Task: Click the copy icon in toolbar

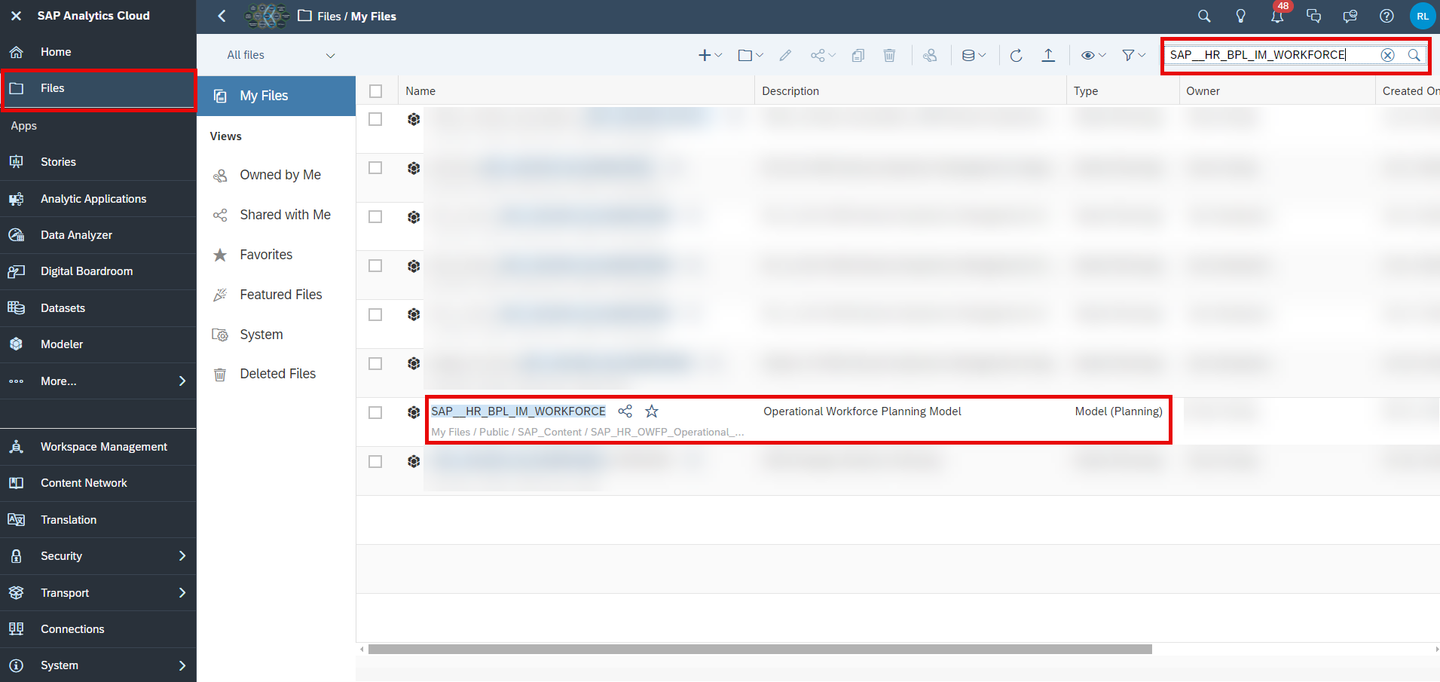Action: click(x=858, y=56)
